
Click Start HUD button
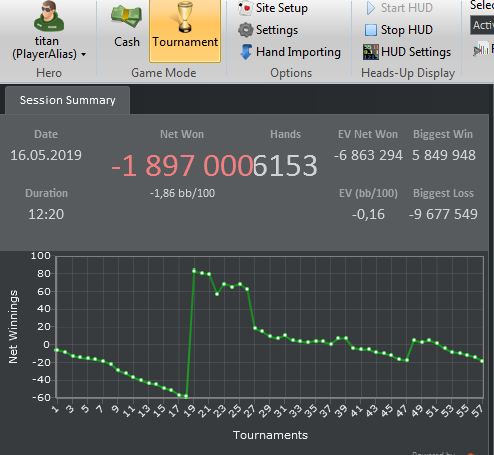[x=399, y=8]
